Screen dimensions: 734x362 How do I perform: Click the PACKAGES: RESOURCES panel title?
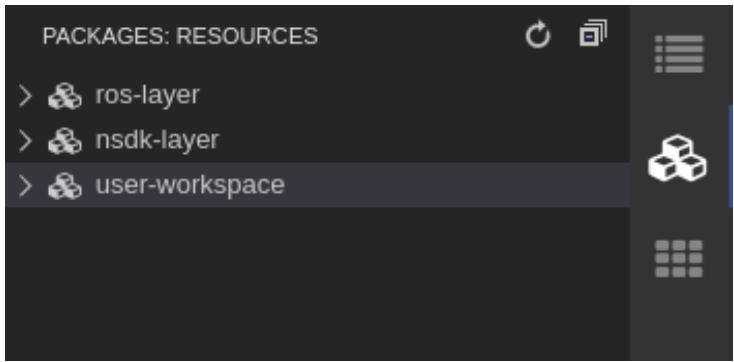180,36
